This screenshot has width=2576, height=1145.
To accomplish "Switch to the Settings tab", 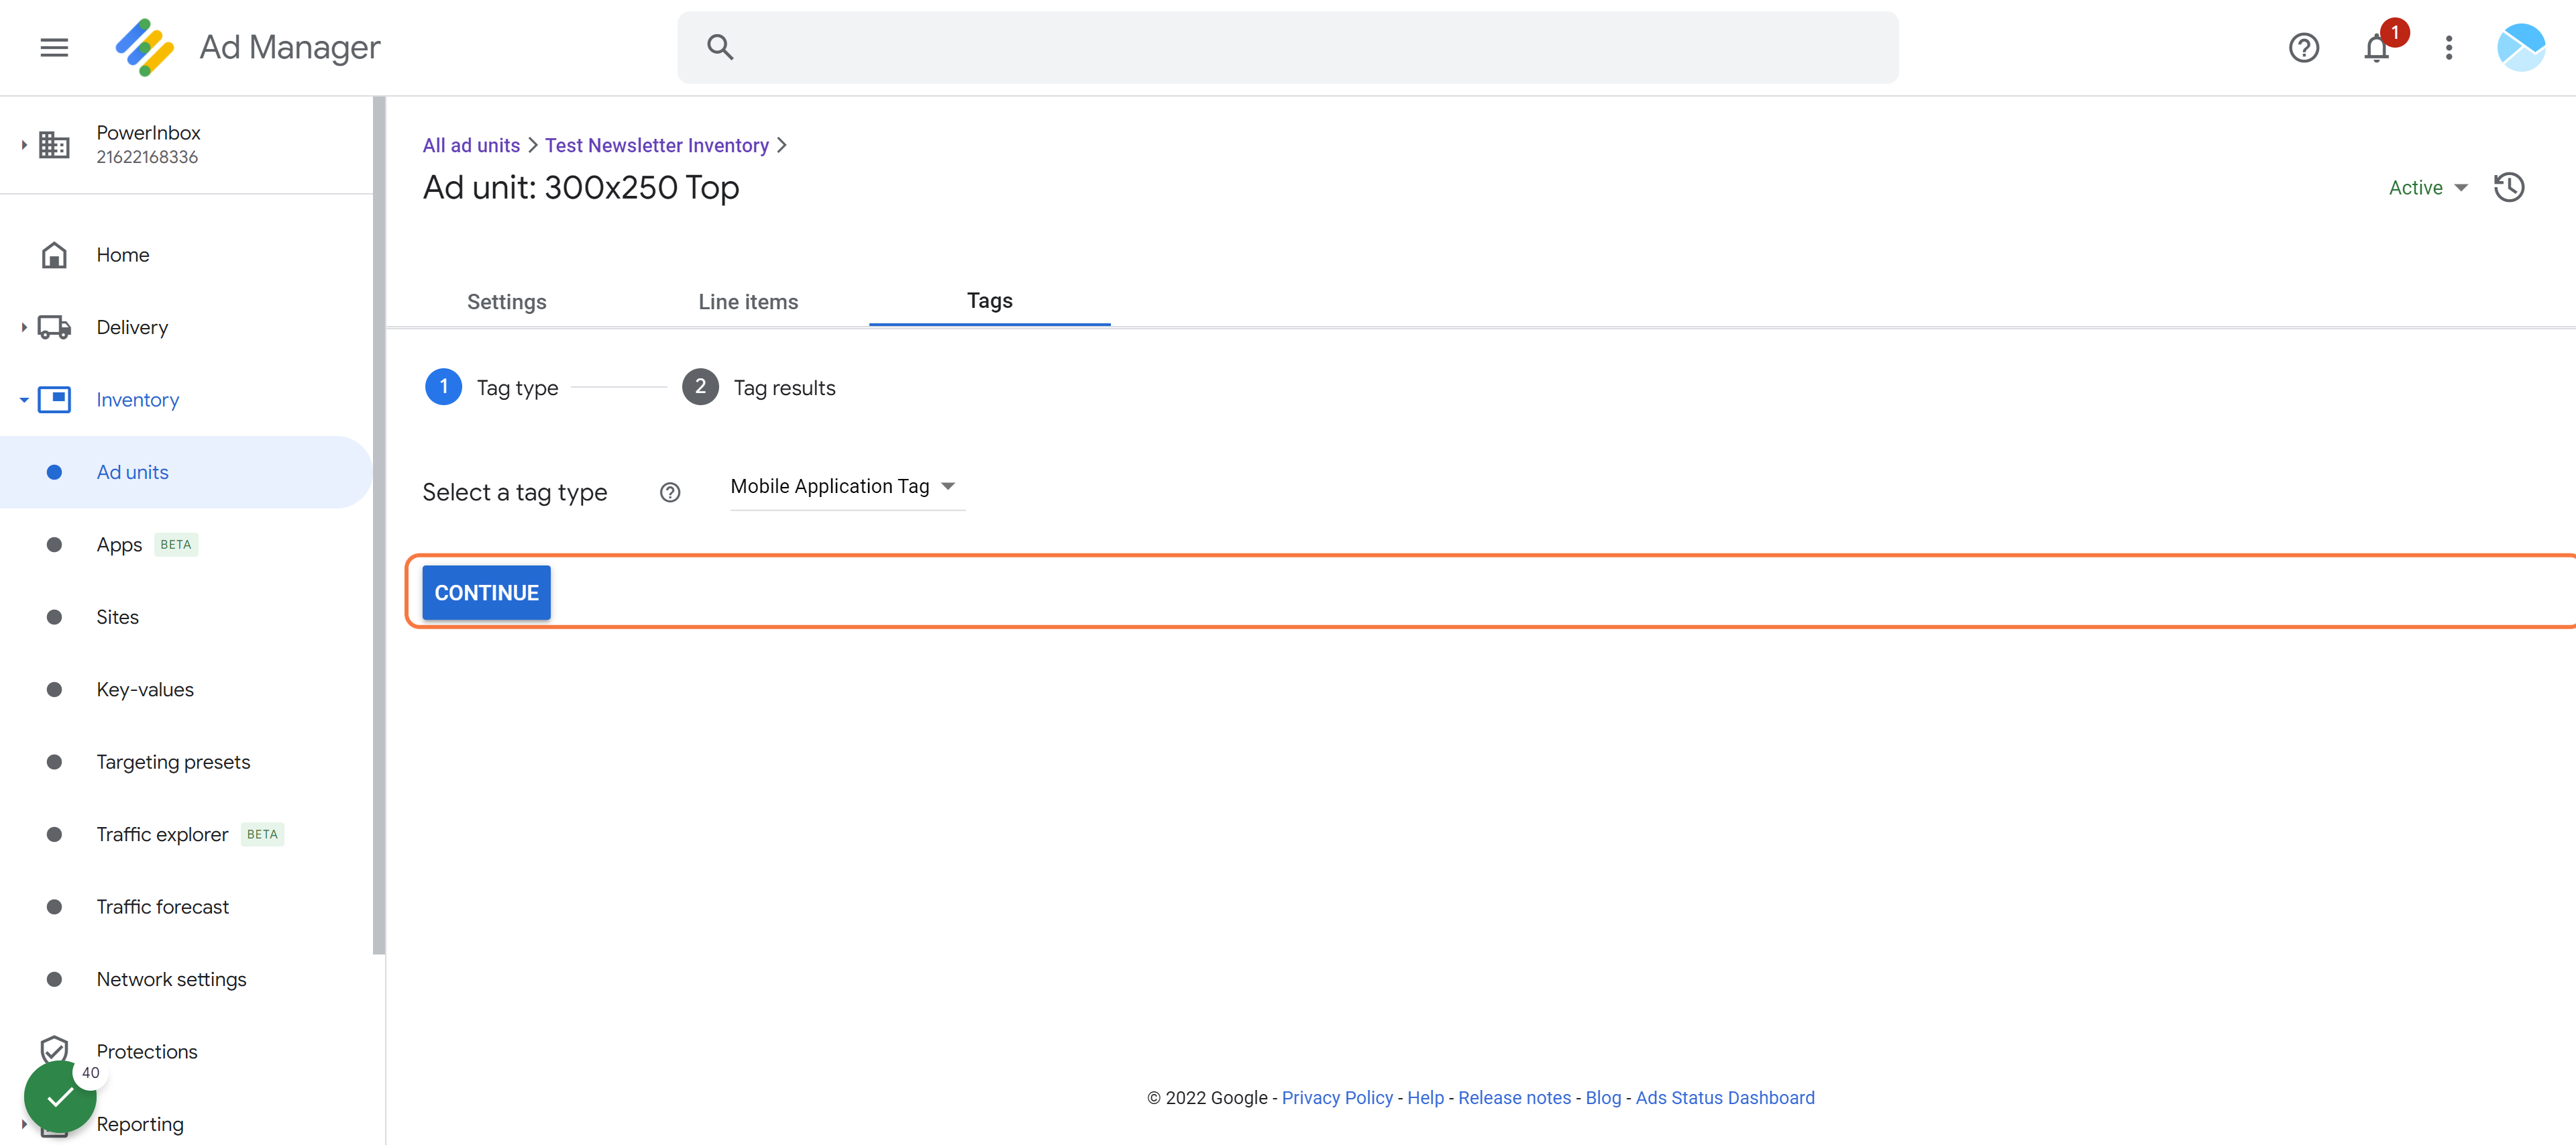I will coord(506,302).
